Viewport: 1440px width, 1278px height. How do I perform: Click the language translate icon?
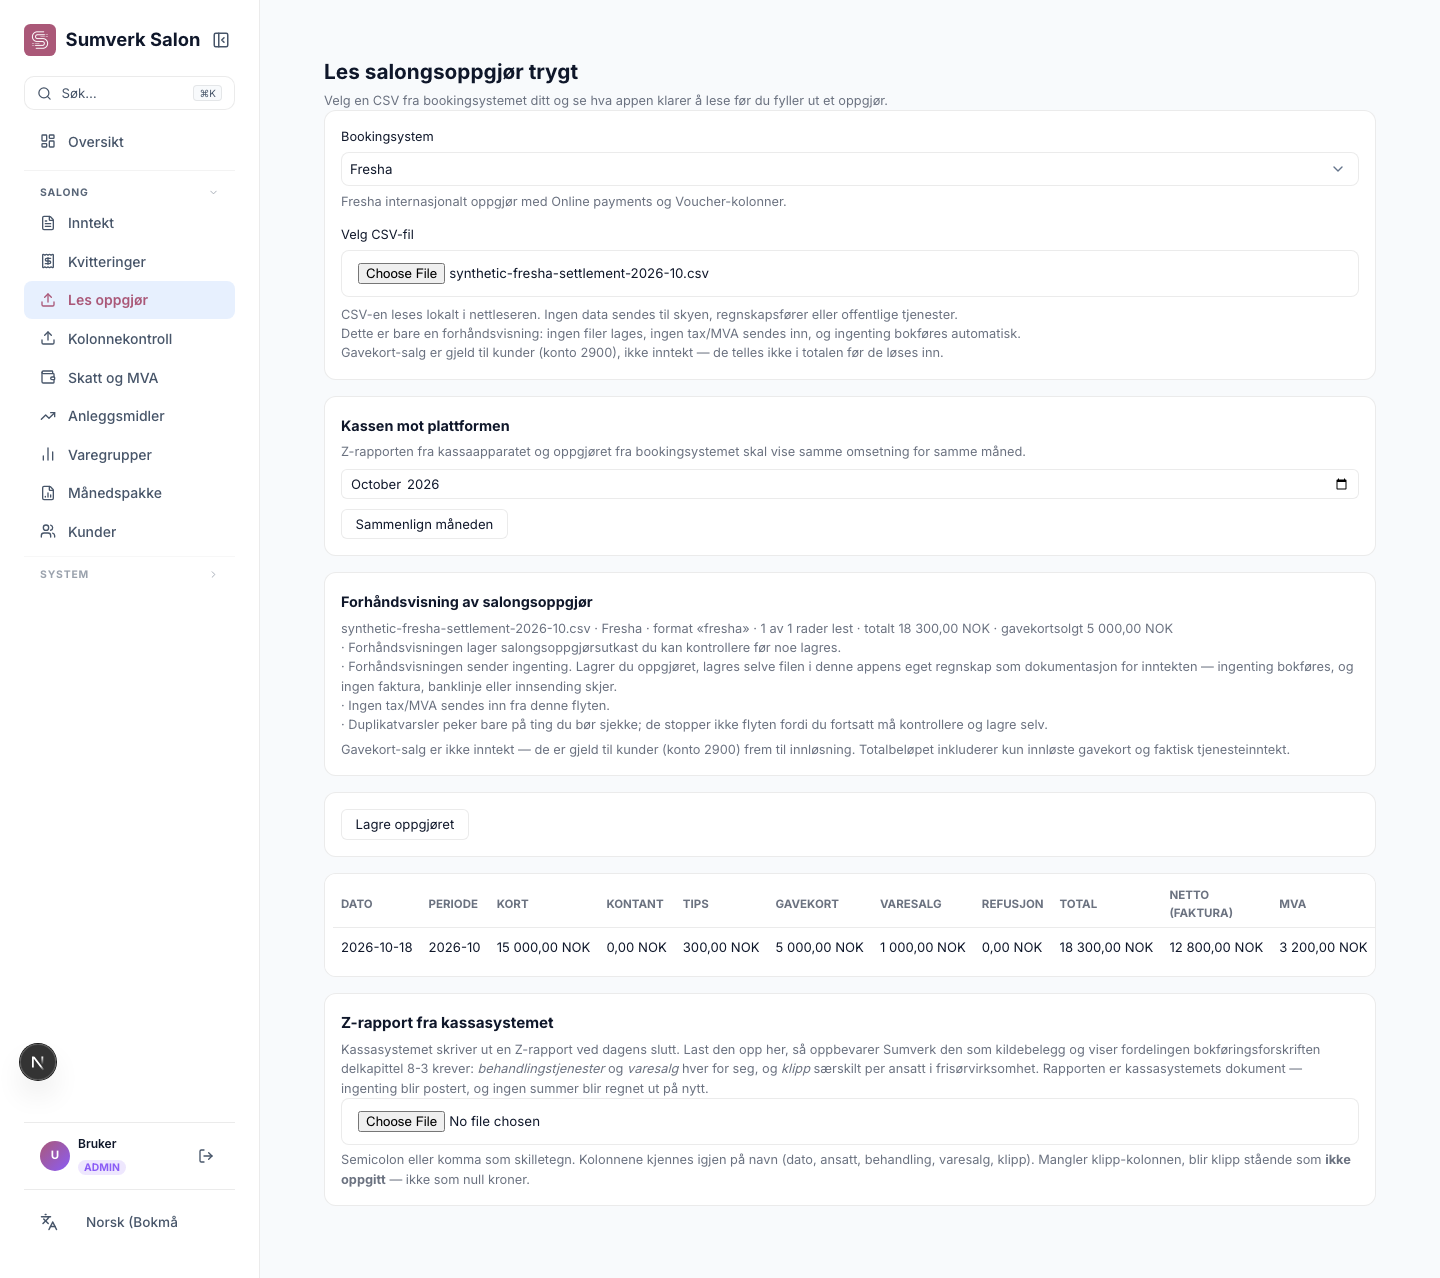[49, 1222]
